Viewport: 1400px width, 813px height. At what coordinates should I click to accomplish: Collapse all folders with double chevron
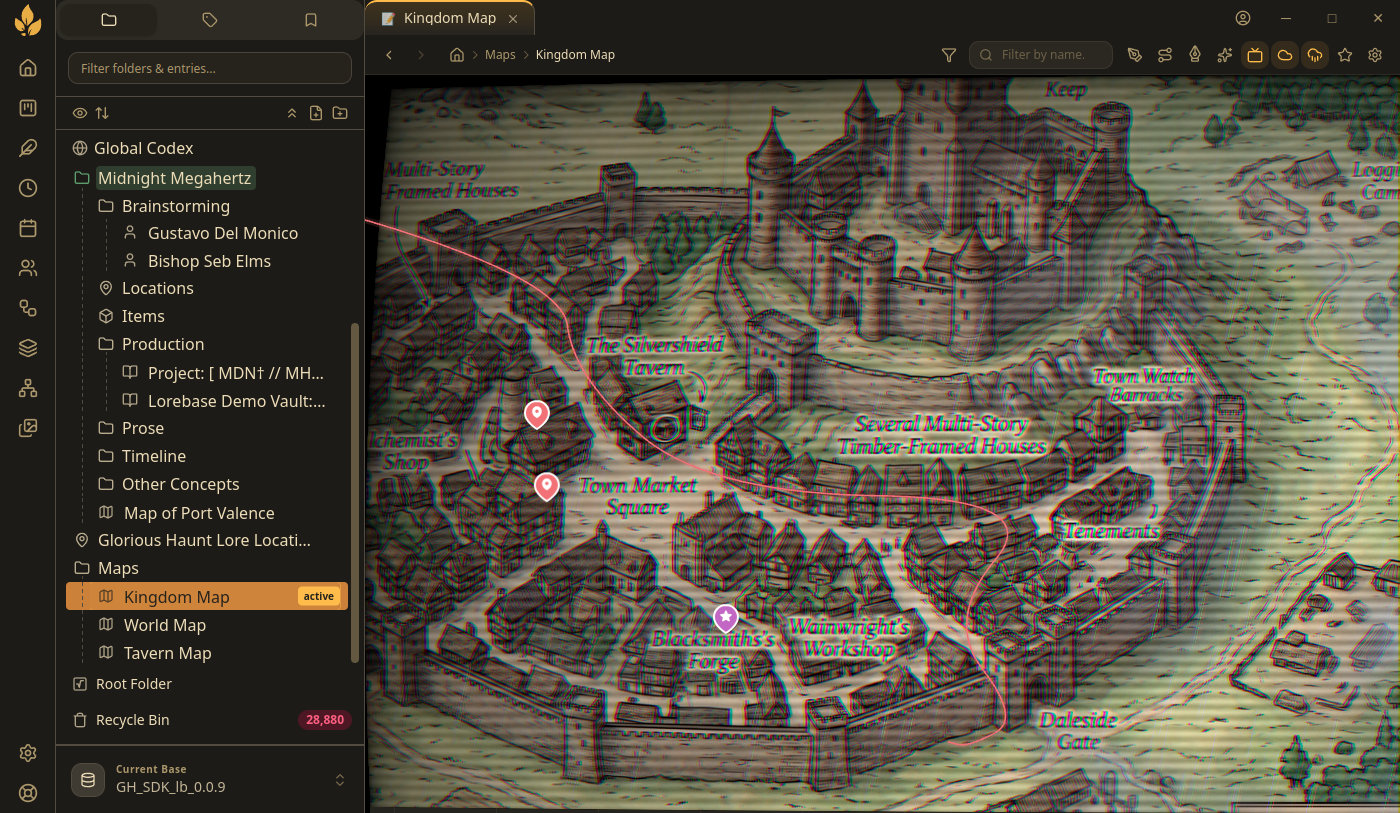pos(292,113)
